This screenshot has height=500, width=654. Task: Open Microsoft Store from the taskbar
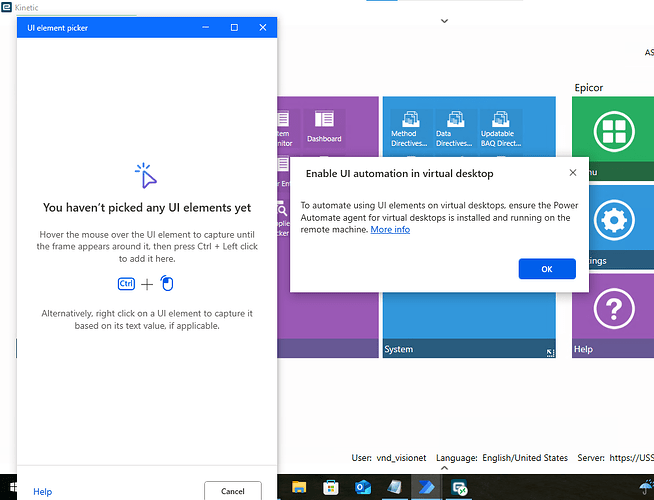pos(331,487)
